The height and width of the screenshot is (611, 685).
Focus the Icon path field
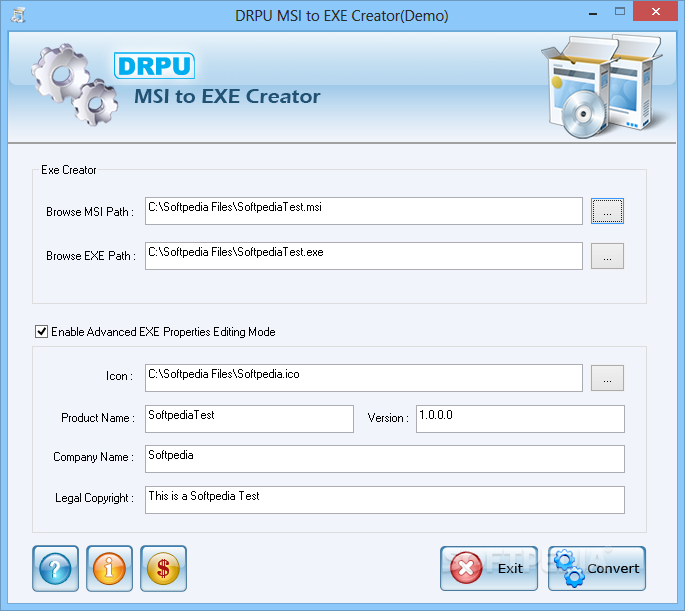[363, 378]
